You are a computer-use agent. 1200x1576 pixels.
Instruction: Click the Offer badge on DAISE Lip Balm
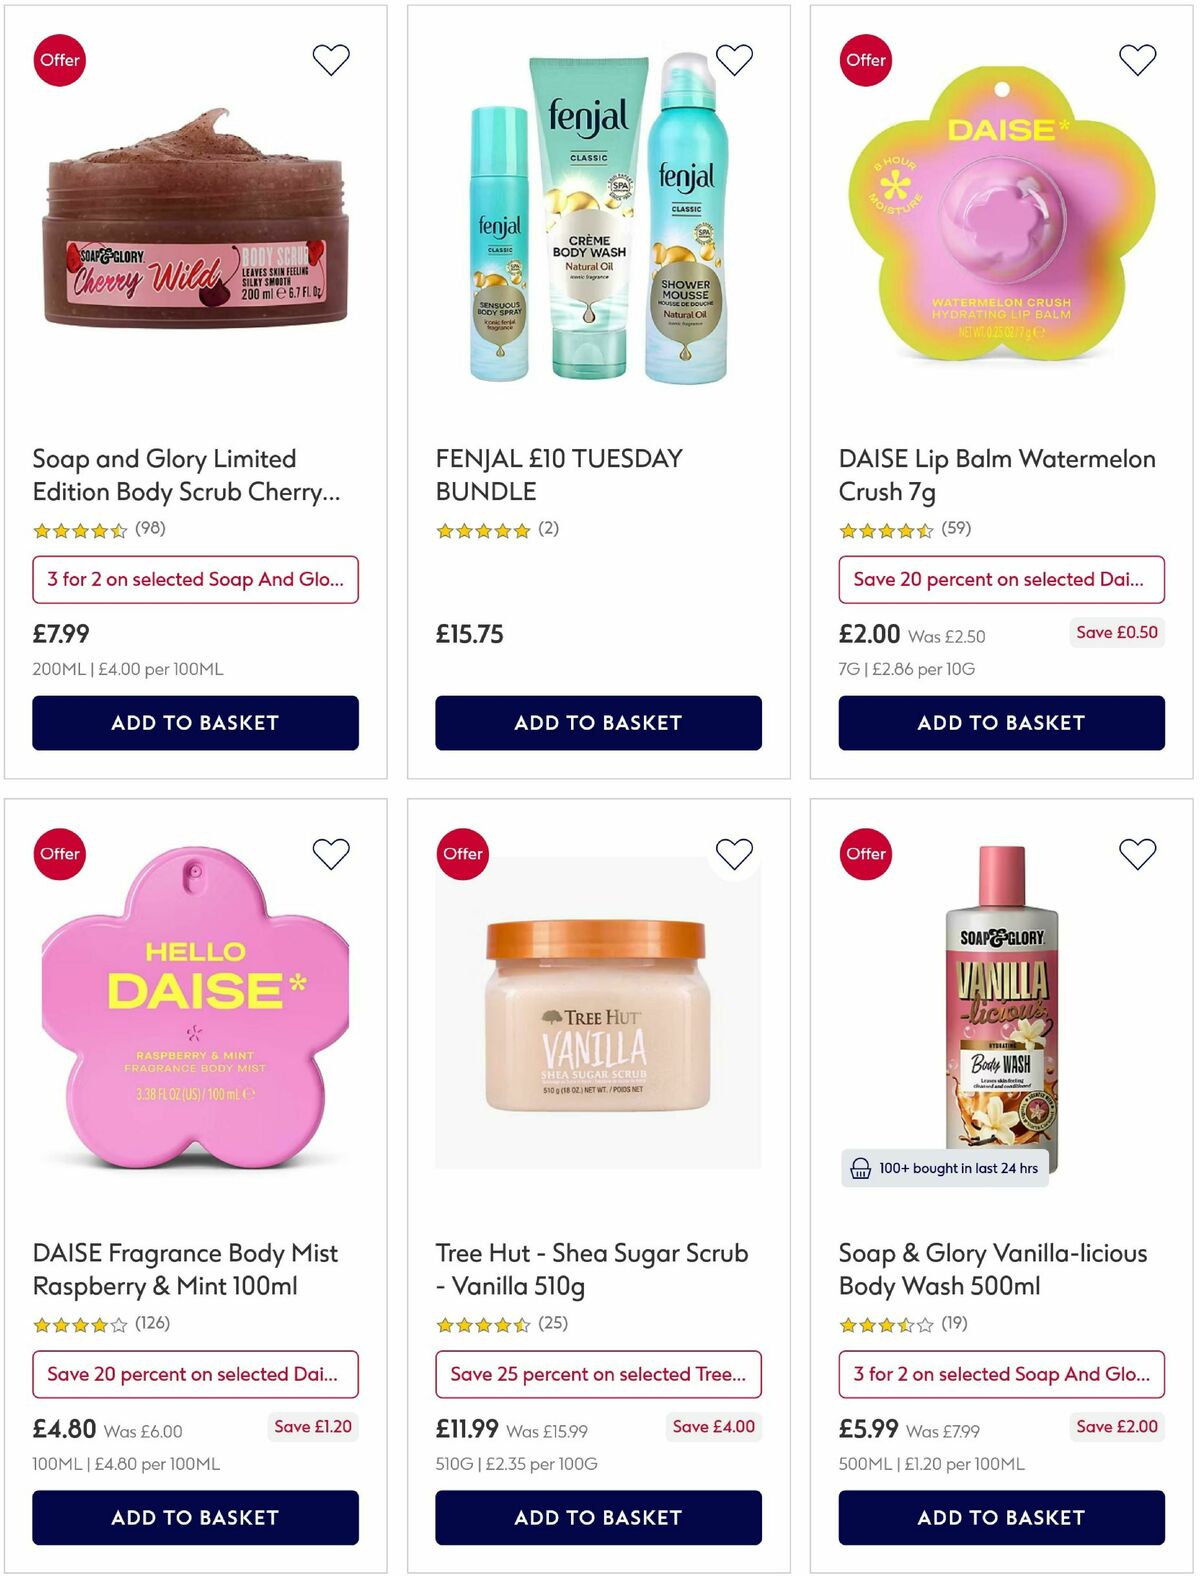click(864, 60)
